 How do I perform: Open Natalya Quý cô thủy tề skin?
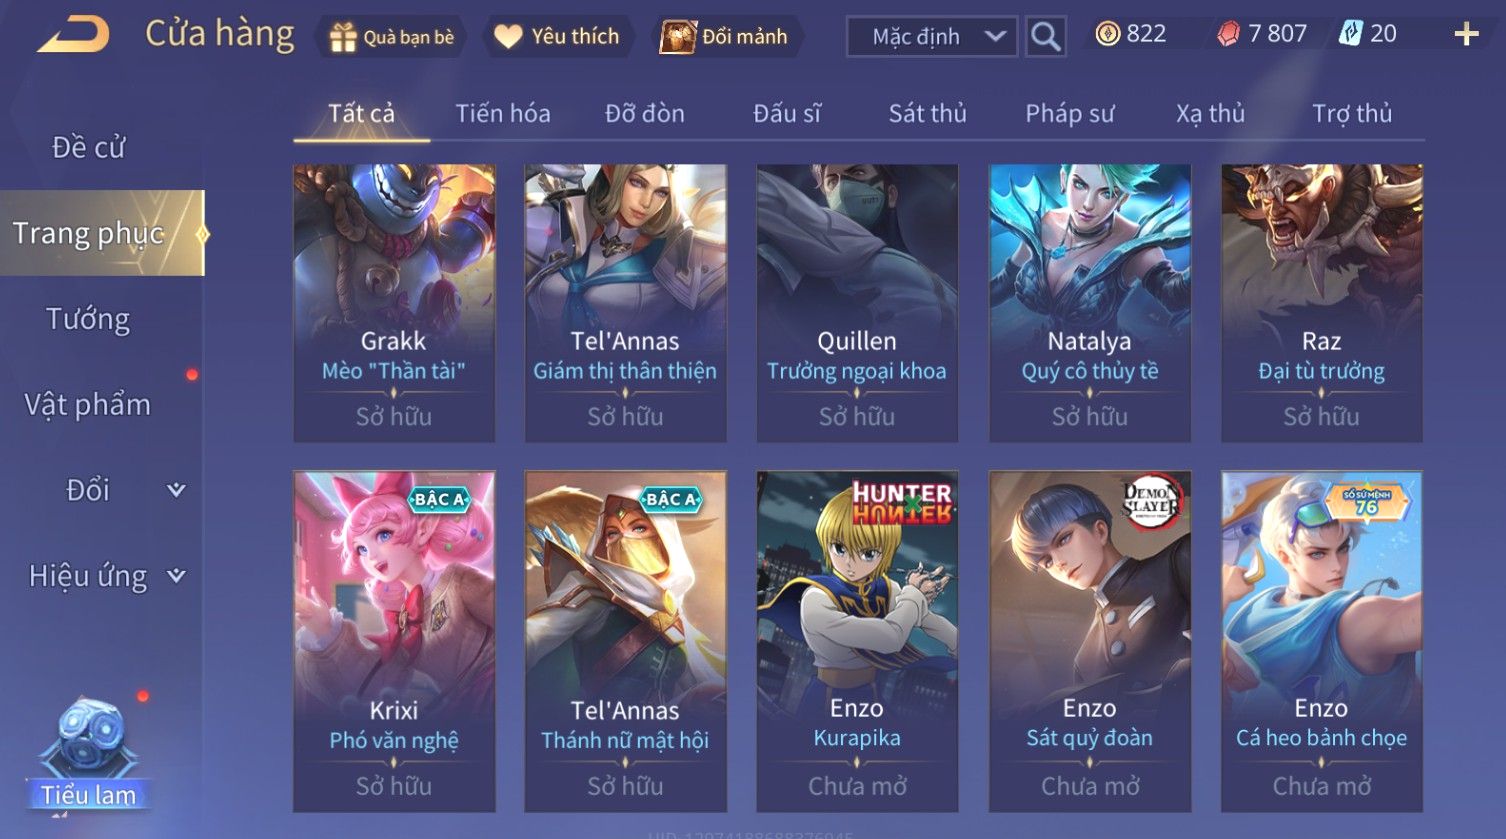[x=1089, y=303]
